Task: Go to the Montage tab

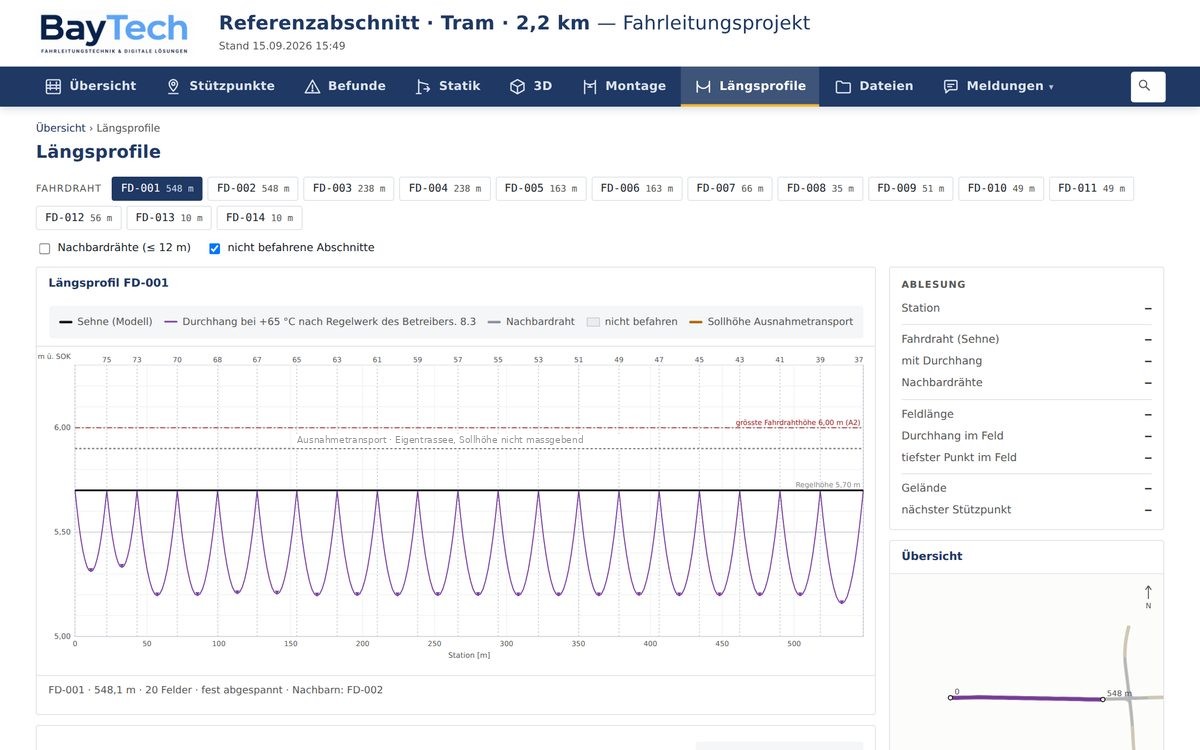Action: [624, 86]
